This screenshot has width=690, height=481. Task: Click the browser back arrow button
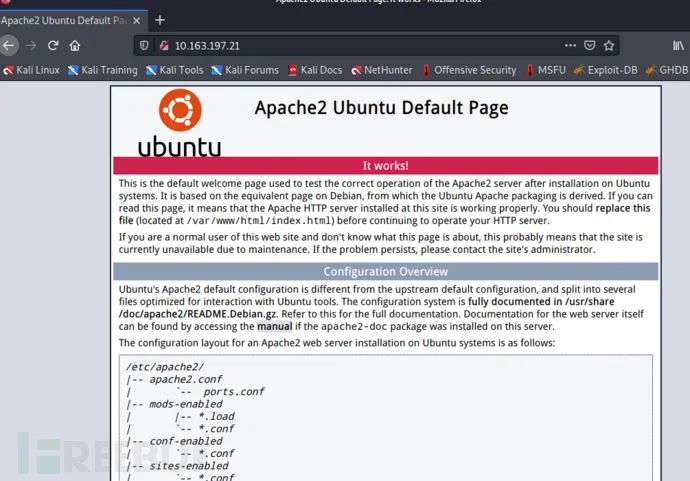[9, 45]
